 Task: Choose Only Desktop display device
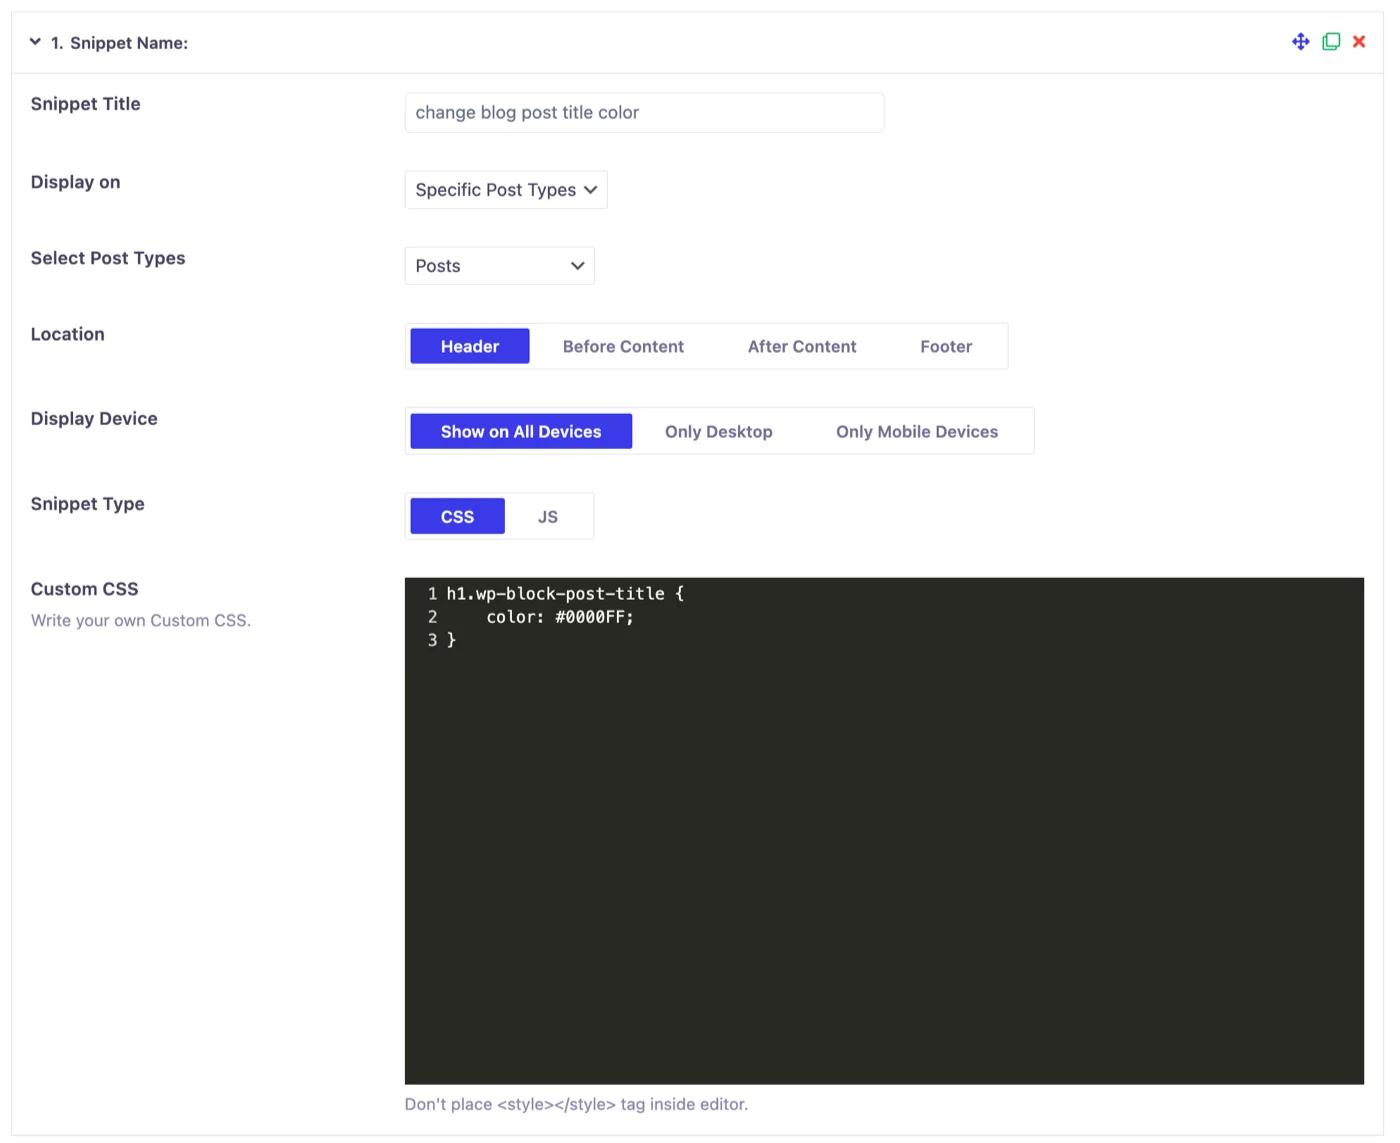click(x=719, y=431)
